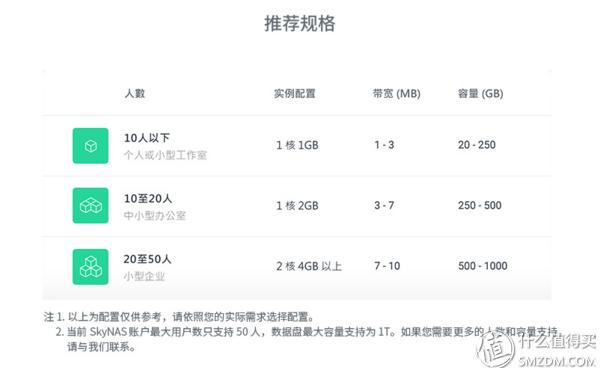
Task: Click the 带宽 (MB) column header
Action: coord(396,93)
